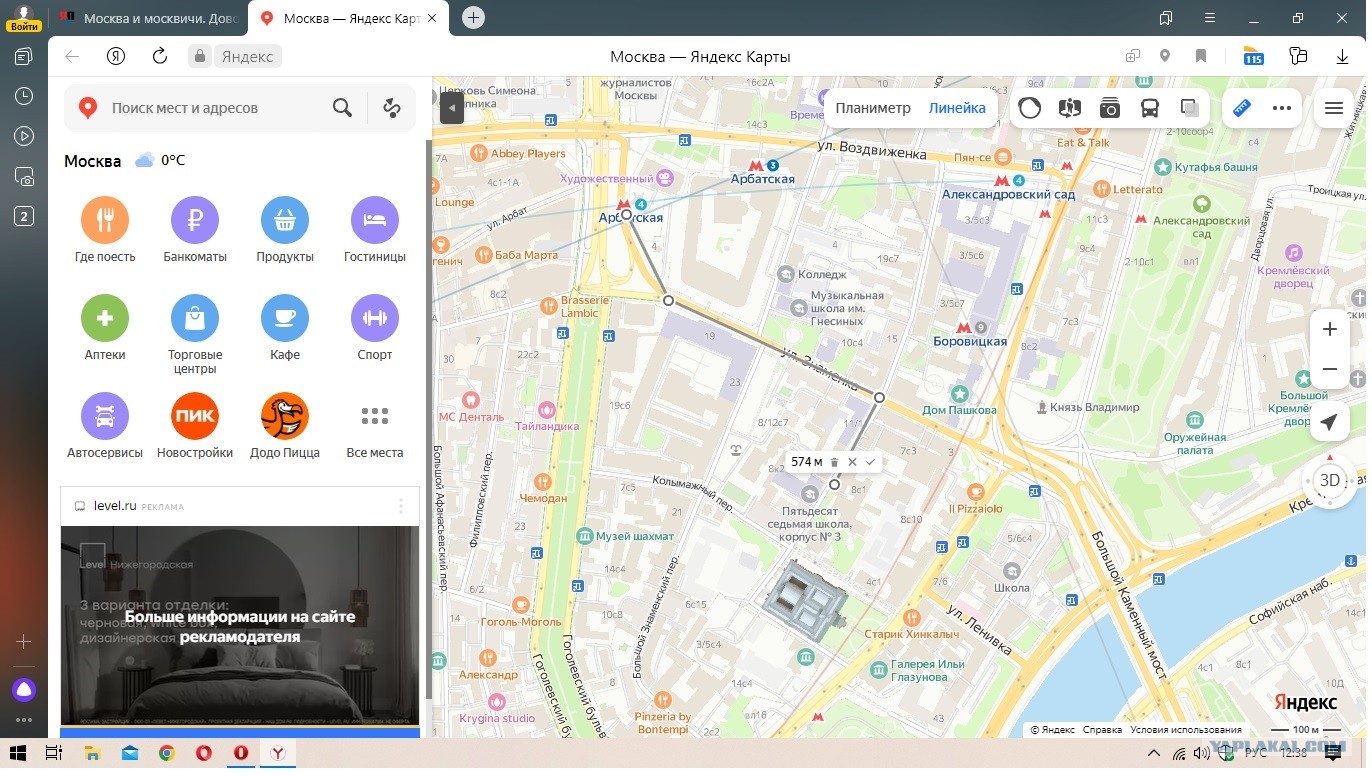Toggle street panoramas layer icon

(1070, 108)
